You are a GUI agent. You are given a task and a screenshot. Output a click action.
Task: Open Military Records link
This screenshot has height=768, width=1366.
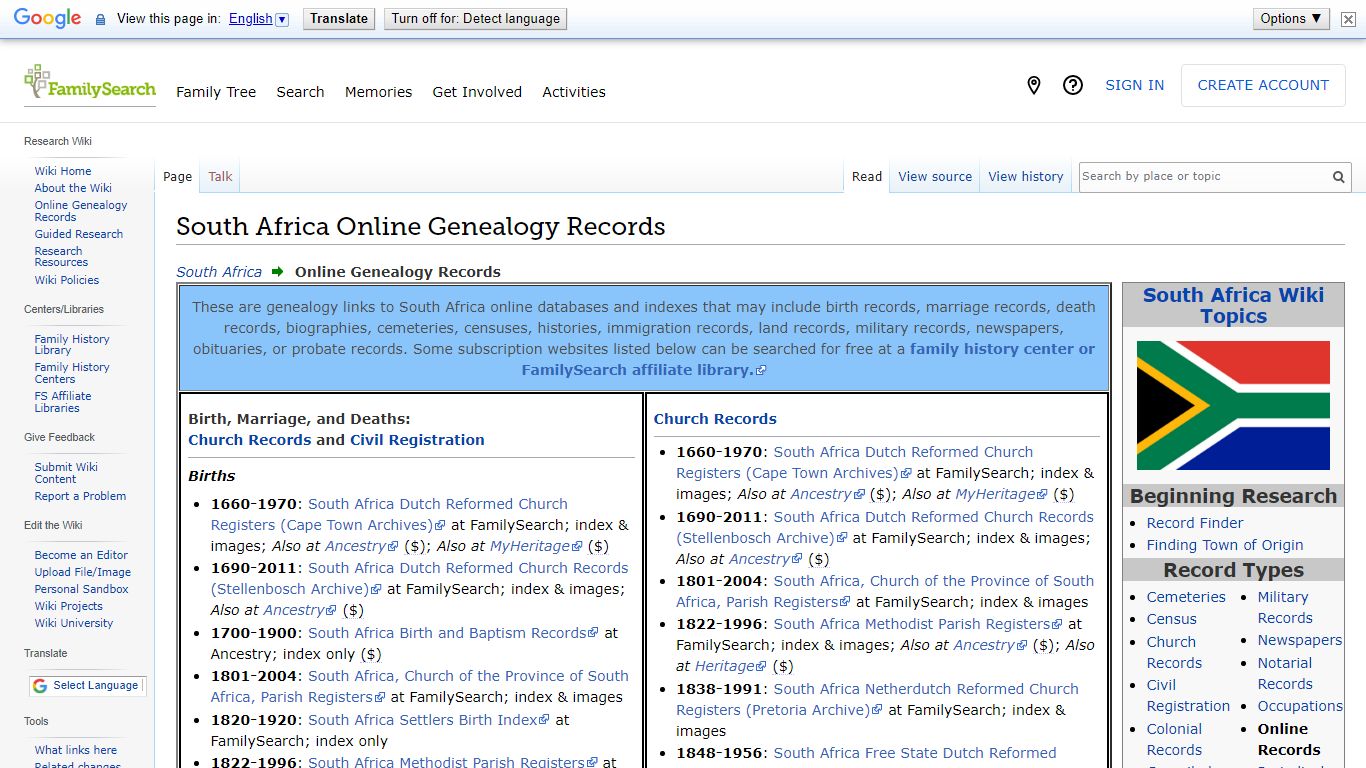click(1285, 607)
